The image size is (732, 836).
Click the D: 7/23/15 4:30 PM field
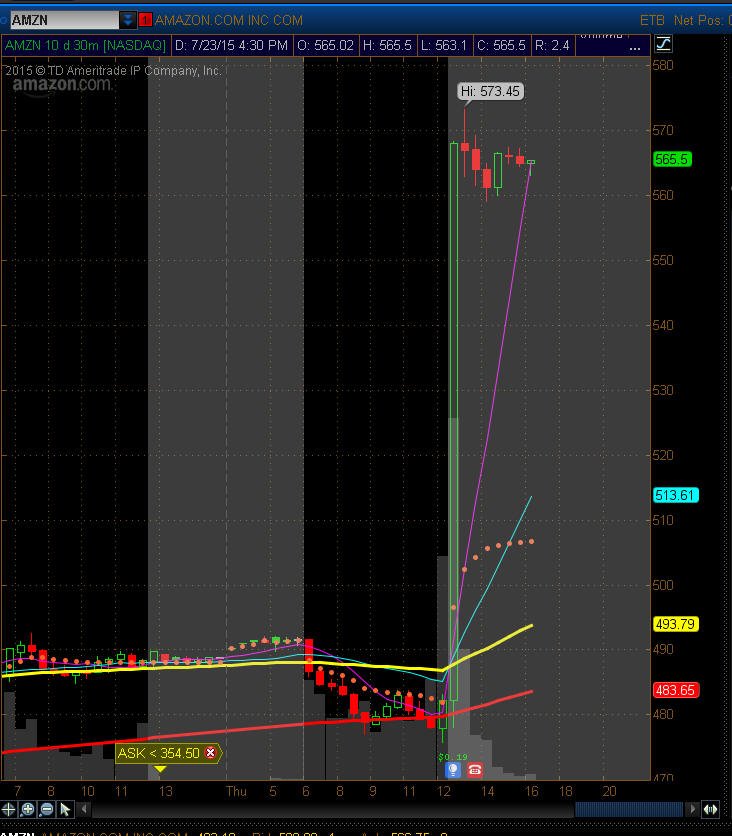(231, 45)
